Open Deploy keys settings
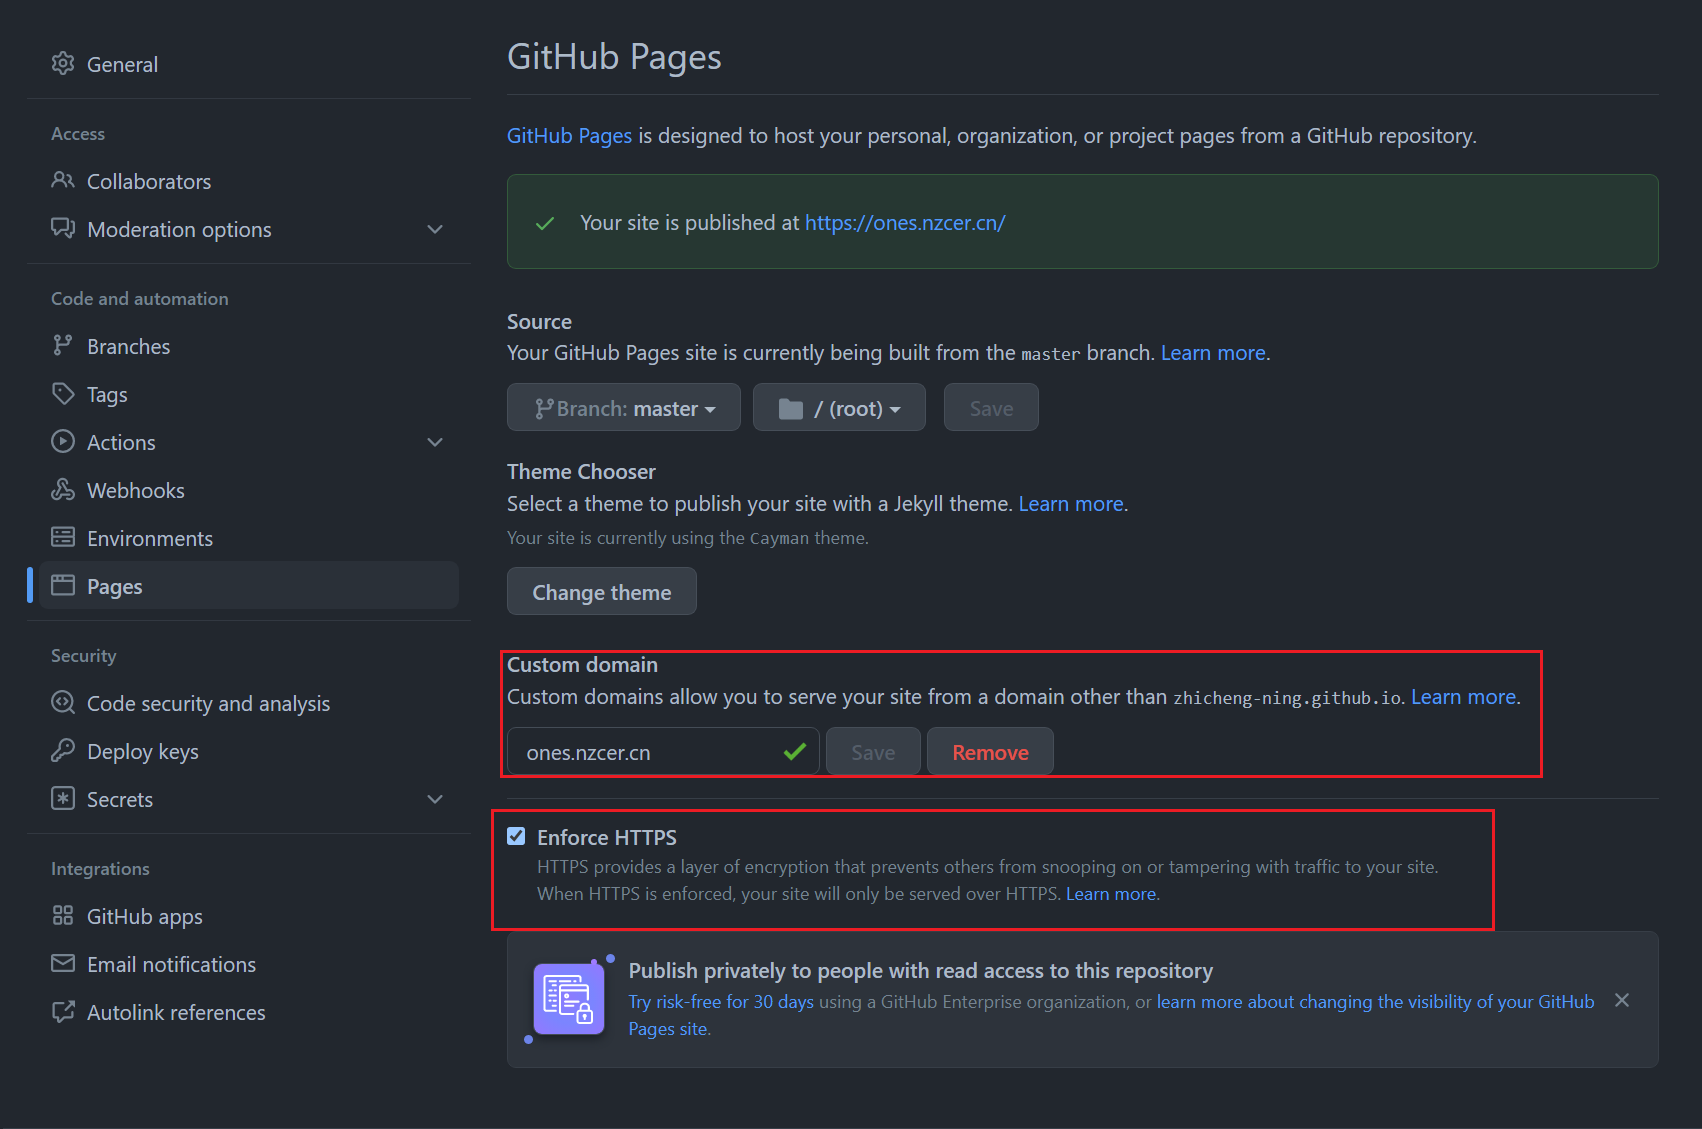This screenshot has width=1702, height=1129. coord(143,751)
